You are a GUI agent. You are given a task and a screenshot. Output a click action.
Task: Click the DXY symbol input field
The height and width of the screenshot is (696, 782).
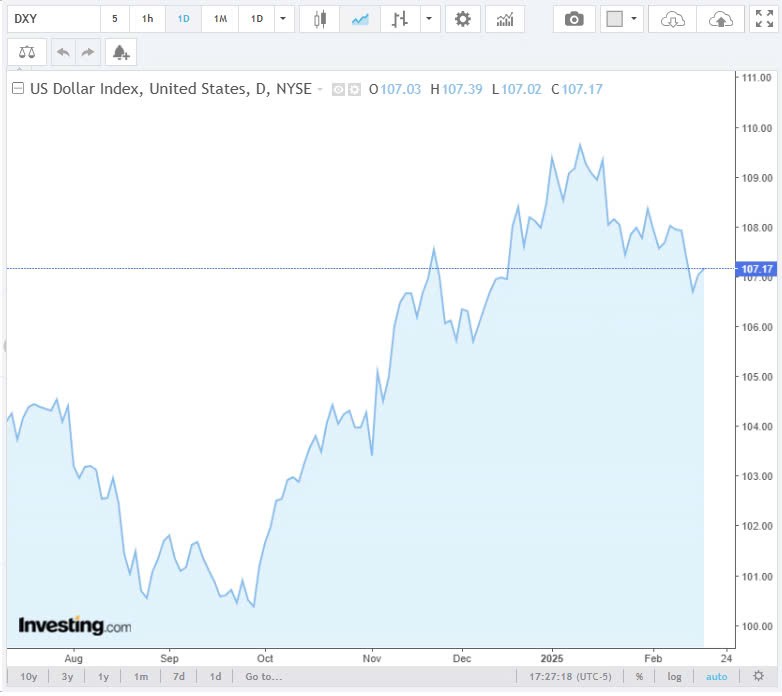coord(54,19)
